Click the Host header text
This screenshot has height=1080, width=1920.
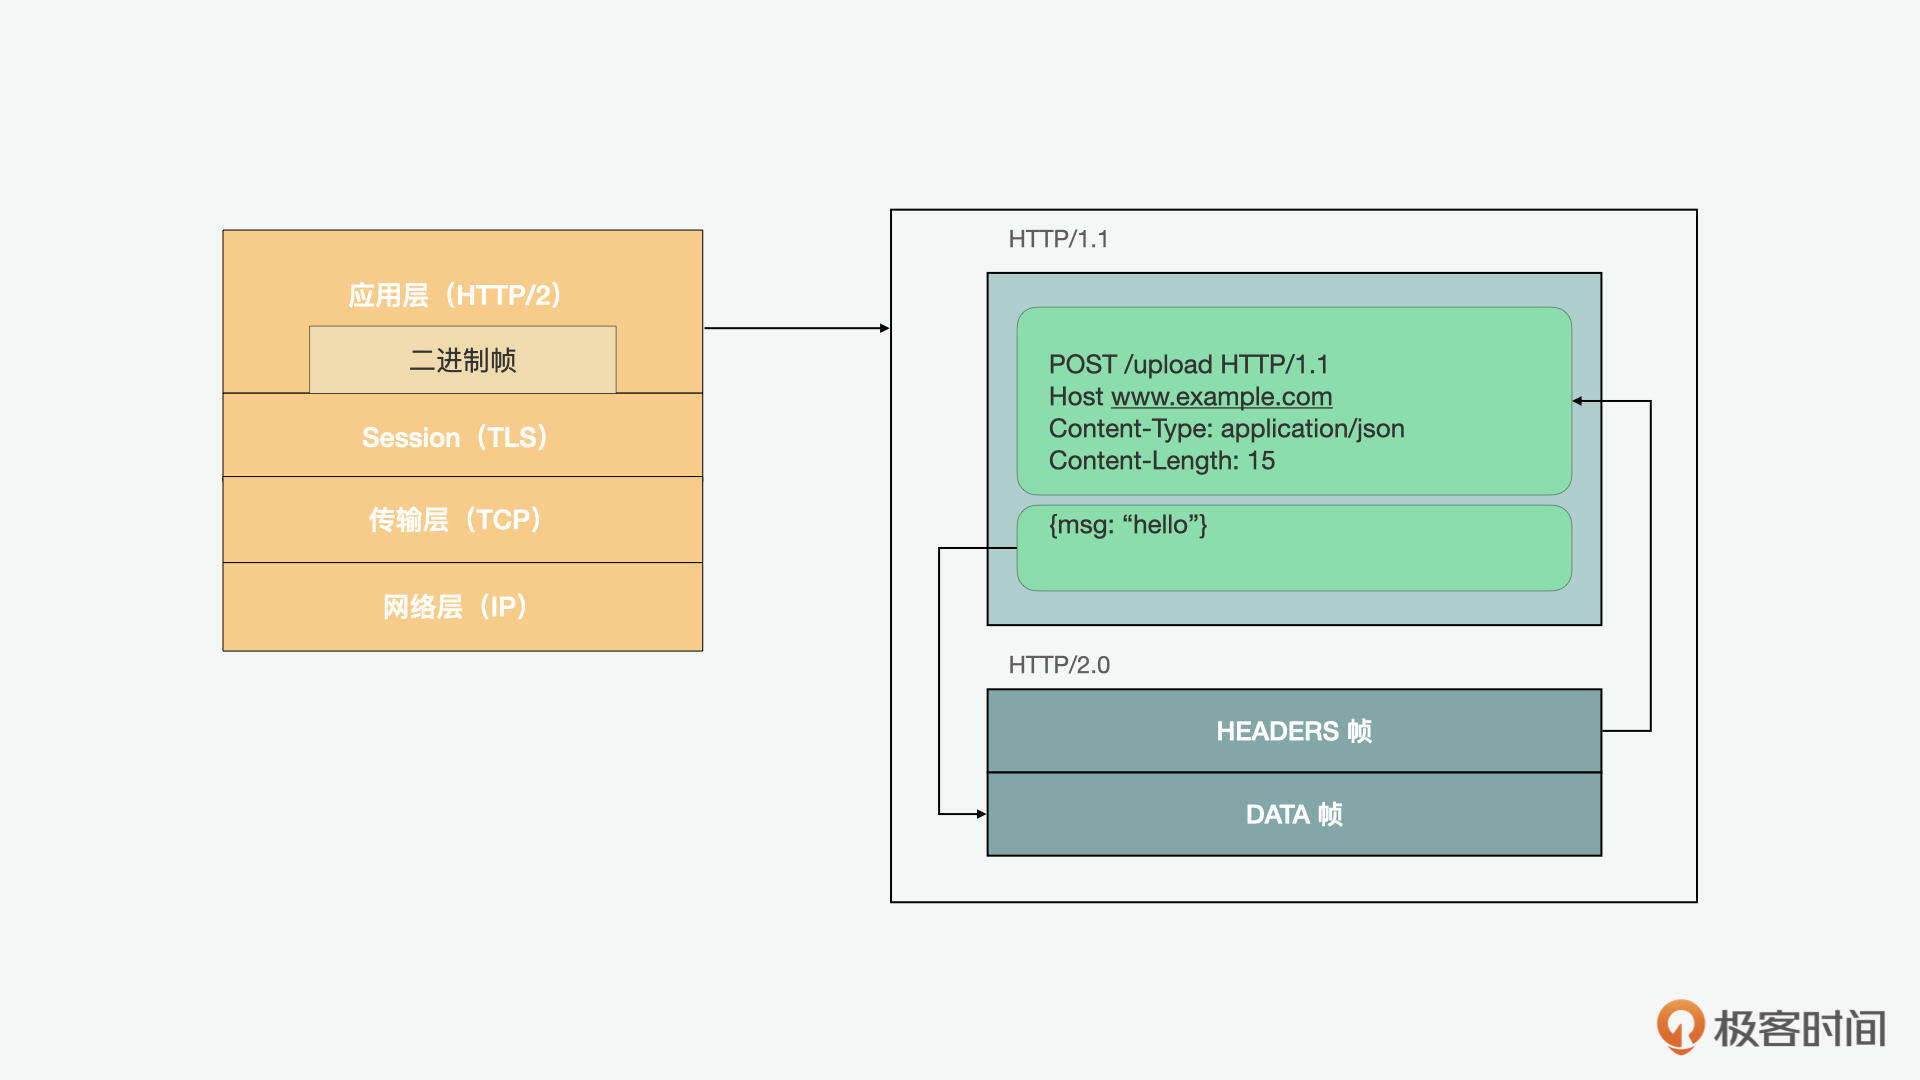point(1076,397)
